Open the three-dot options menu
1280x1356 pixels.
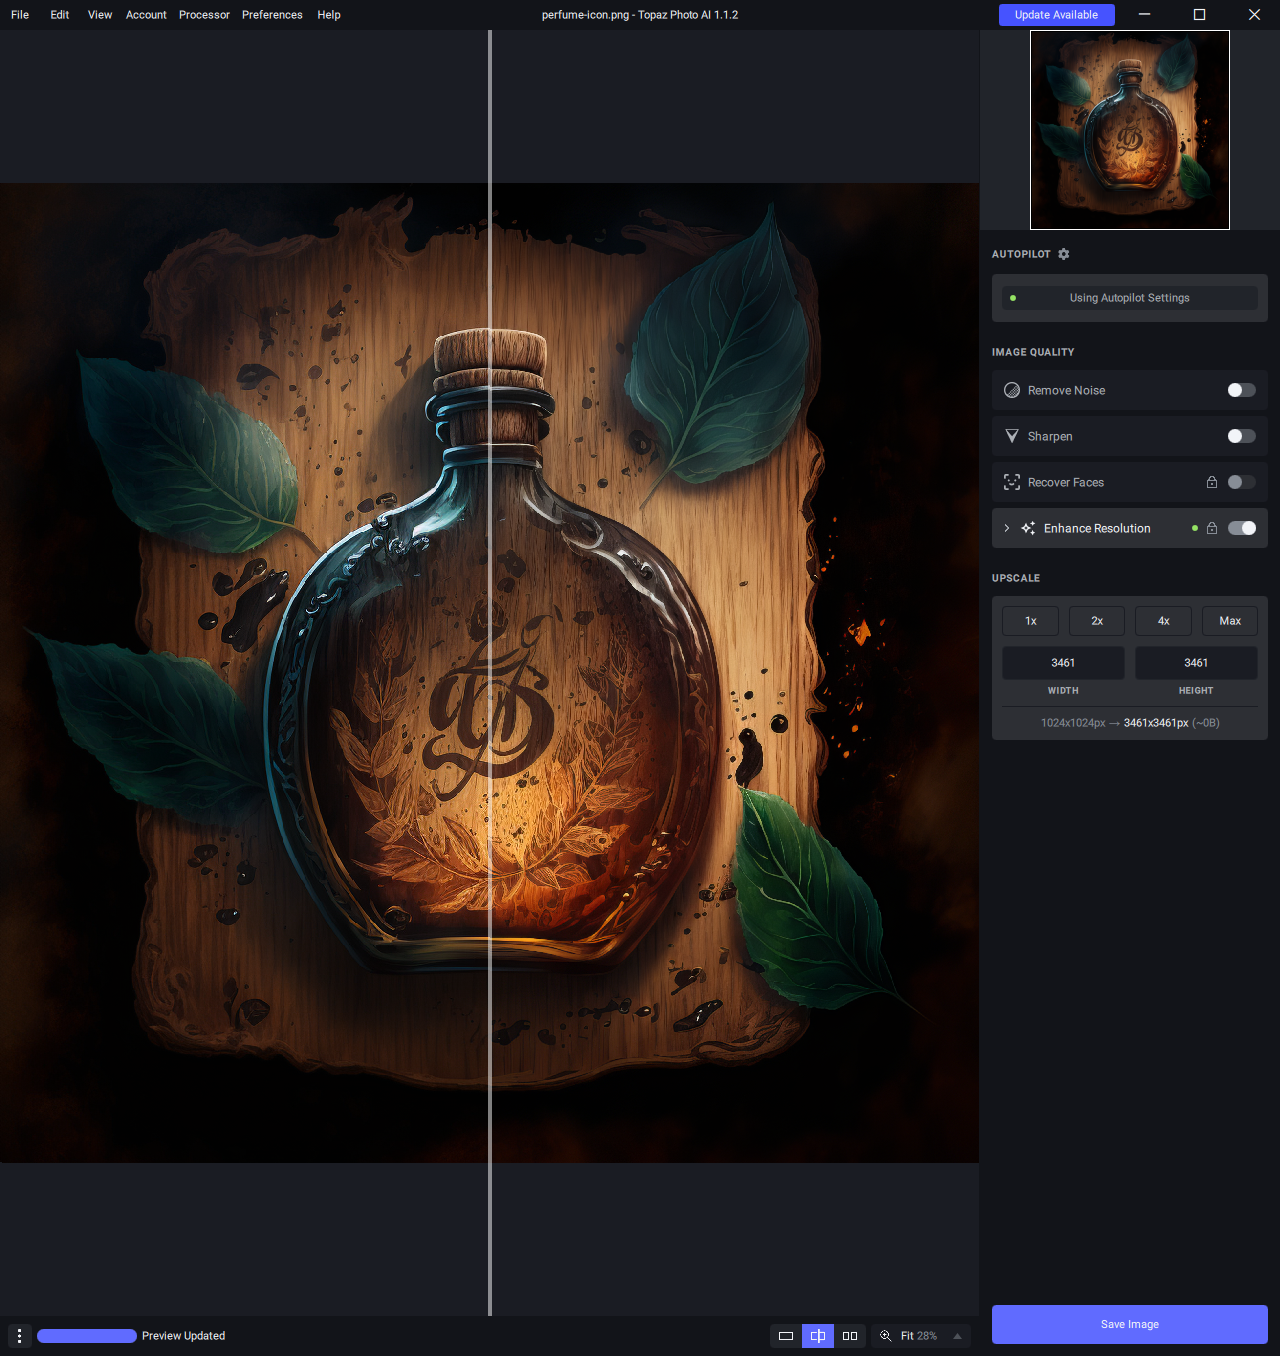[x=19, y=1336]
